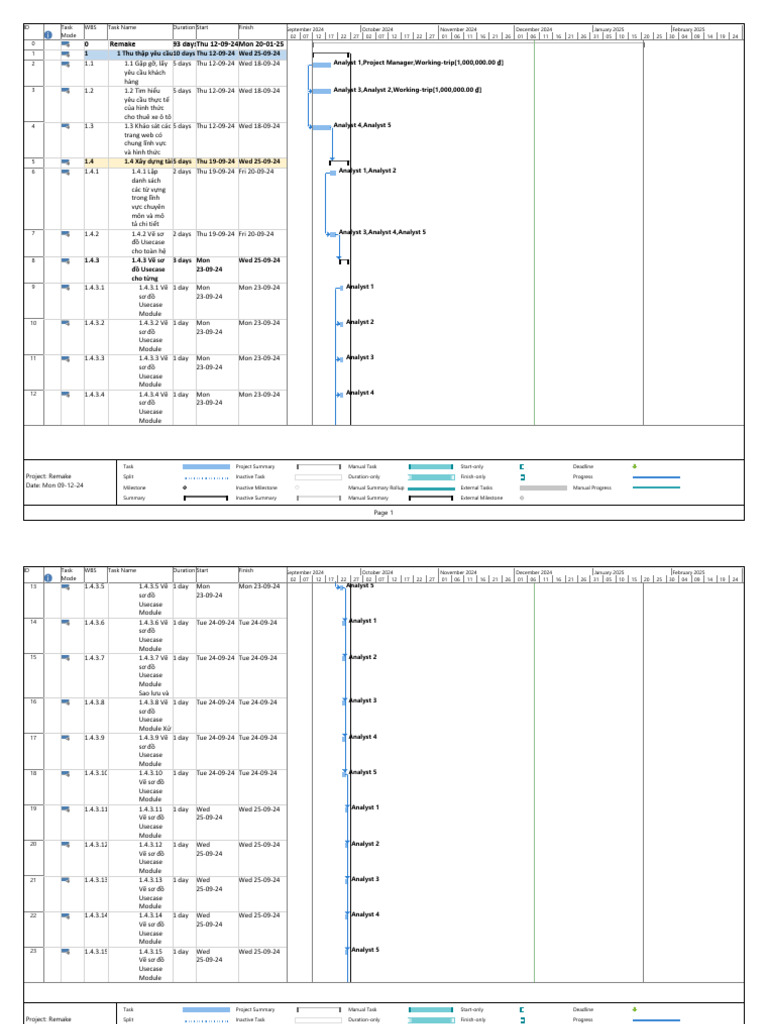
Task: Click gray External Tasks swatch in legend
Action: tap(543, 487)
